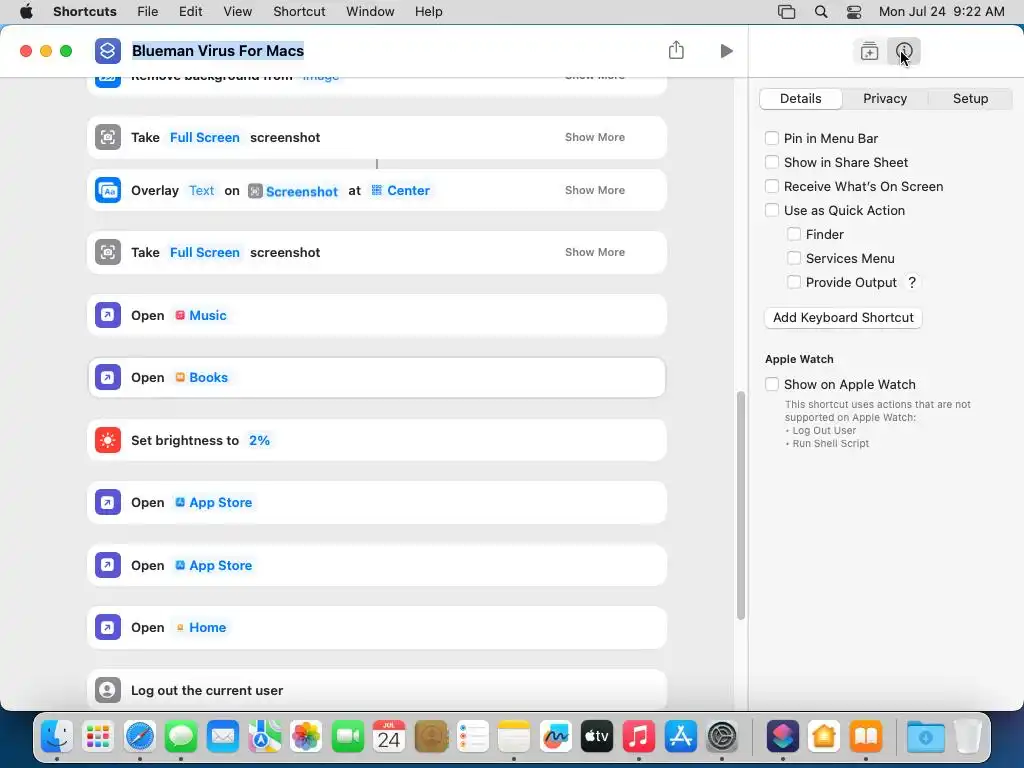This screenshot has height=768, width=1024.
Task: Open Apple TV from the Dock
Action: tap(597, 737)
